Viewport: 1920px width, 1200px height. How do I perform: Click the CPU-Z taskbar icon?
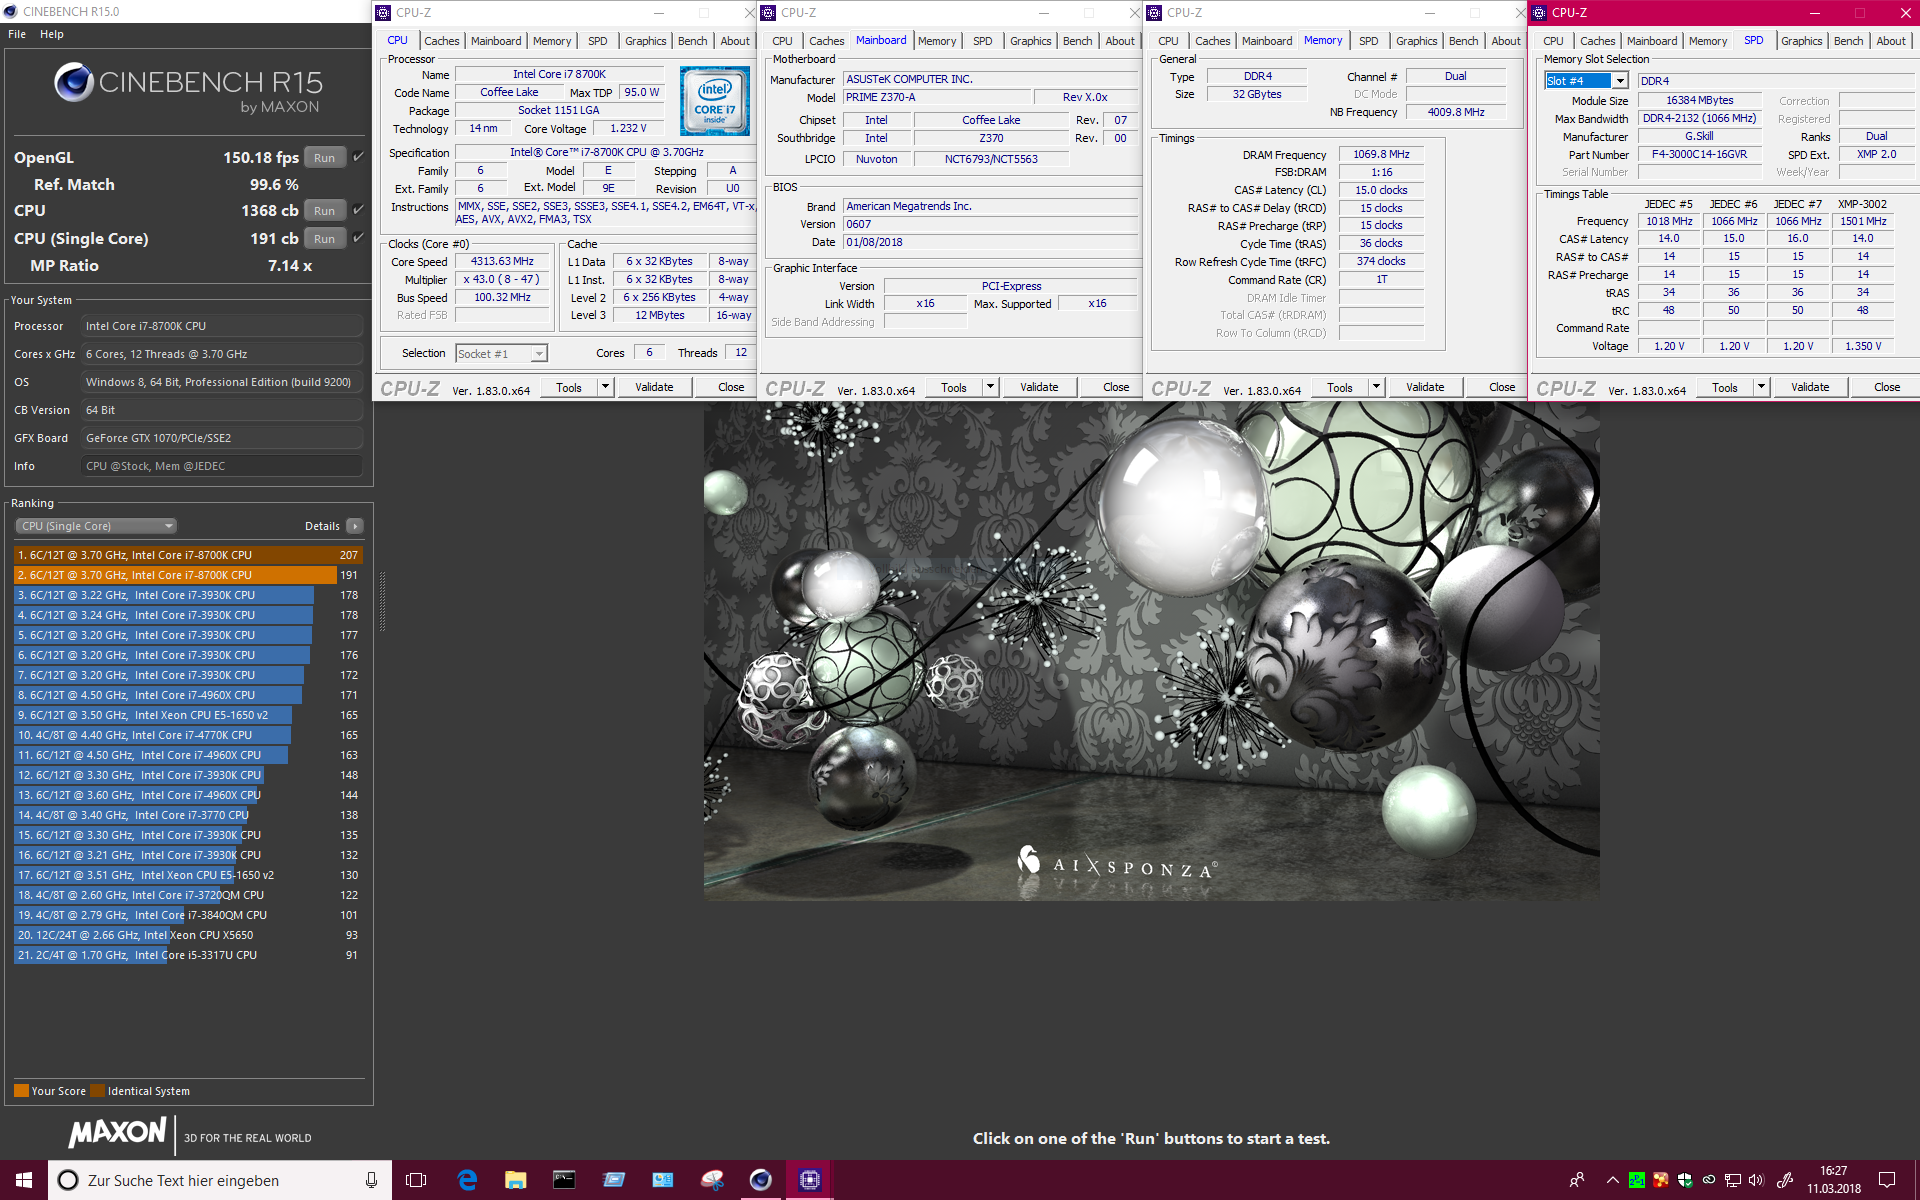pos(809,1180)
